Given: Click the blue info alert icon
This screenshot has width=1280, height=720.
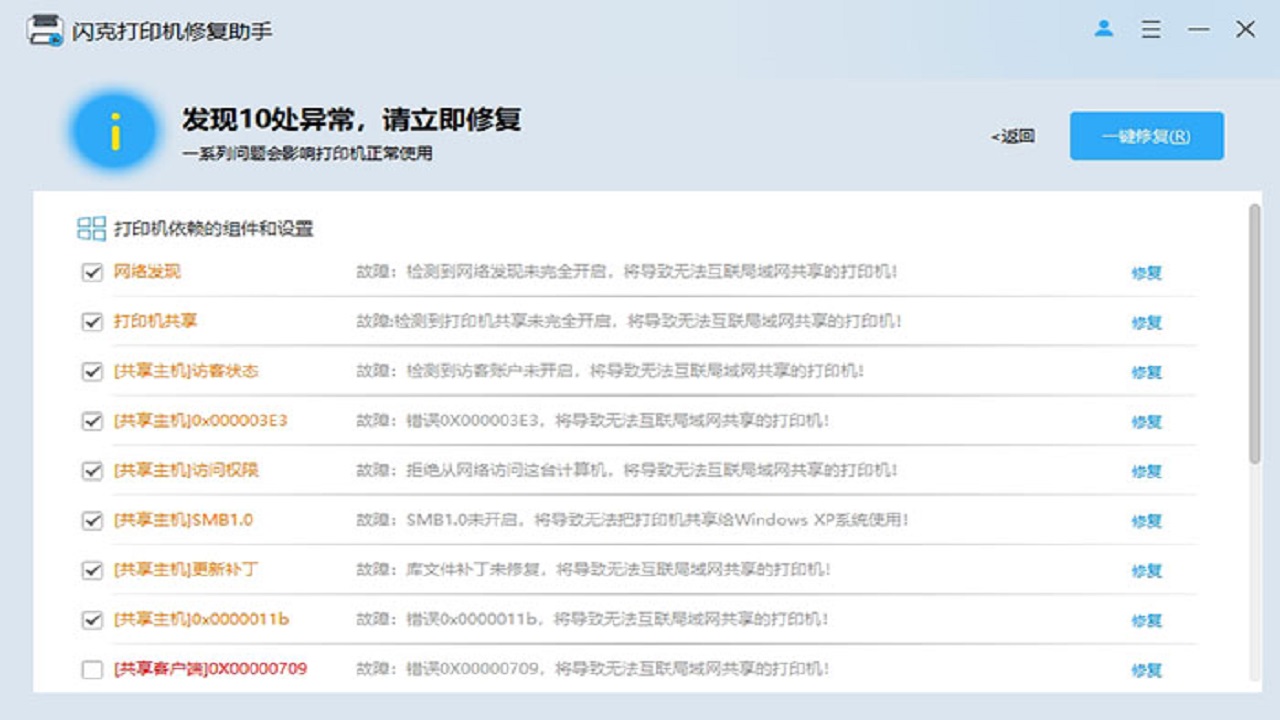Looking at the screenshot, I should tap(115, 131).
